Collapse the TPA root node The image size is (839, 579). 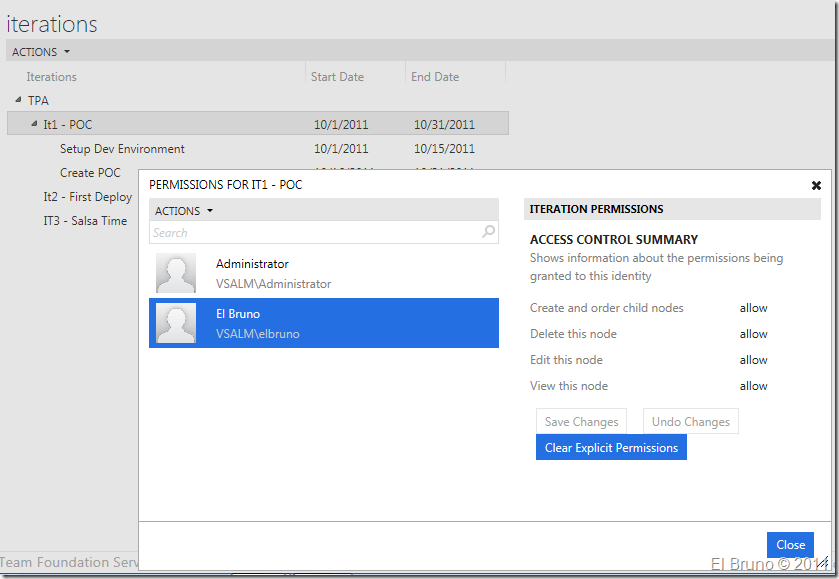pos(18,100)
